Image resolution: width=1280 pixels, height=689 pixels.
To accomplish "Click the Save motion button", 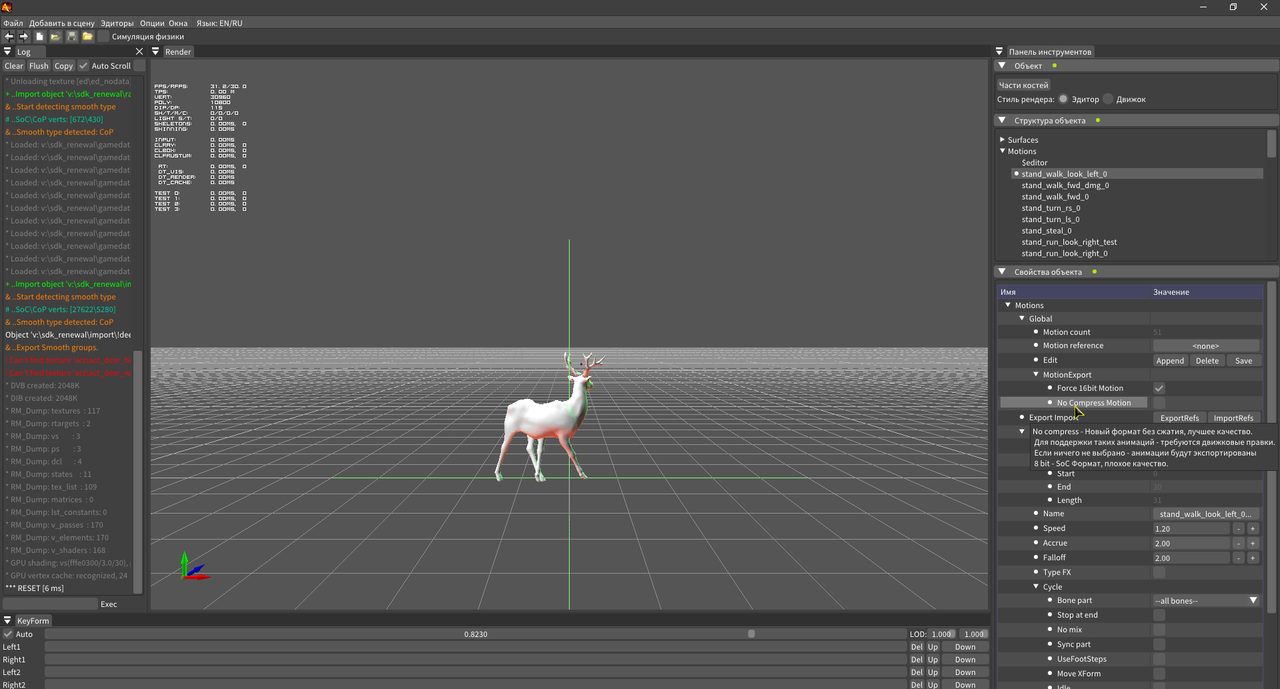I will pos(1243,361).
